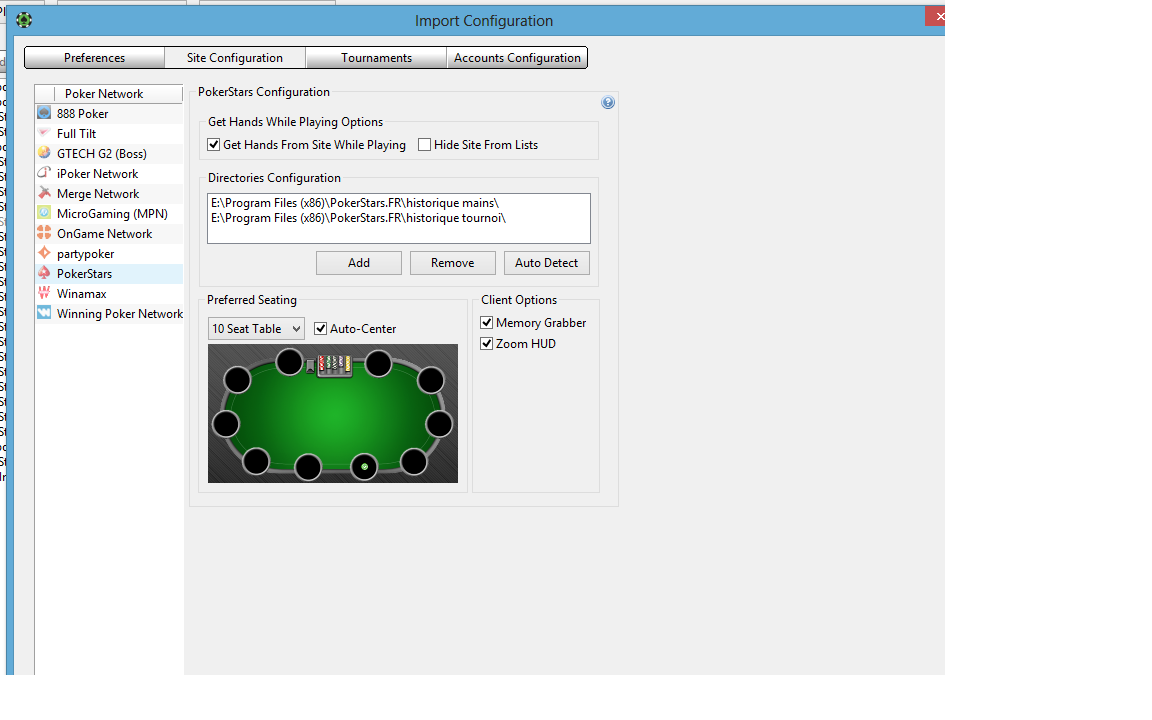Toggle the Auto-Center checkbox
This screenshot has width=1152, height=720.
coord(320,328)
